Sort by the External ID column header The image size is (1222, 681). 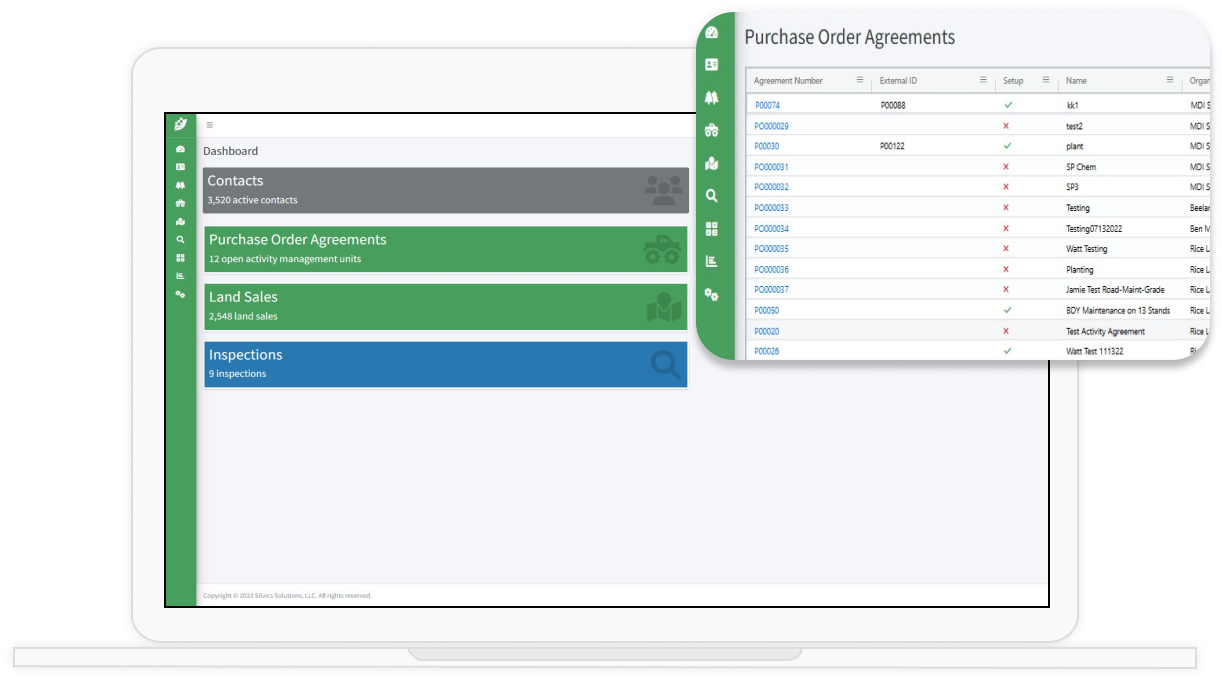pyautogui.click(x=898, y=81)
